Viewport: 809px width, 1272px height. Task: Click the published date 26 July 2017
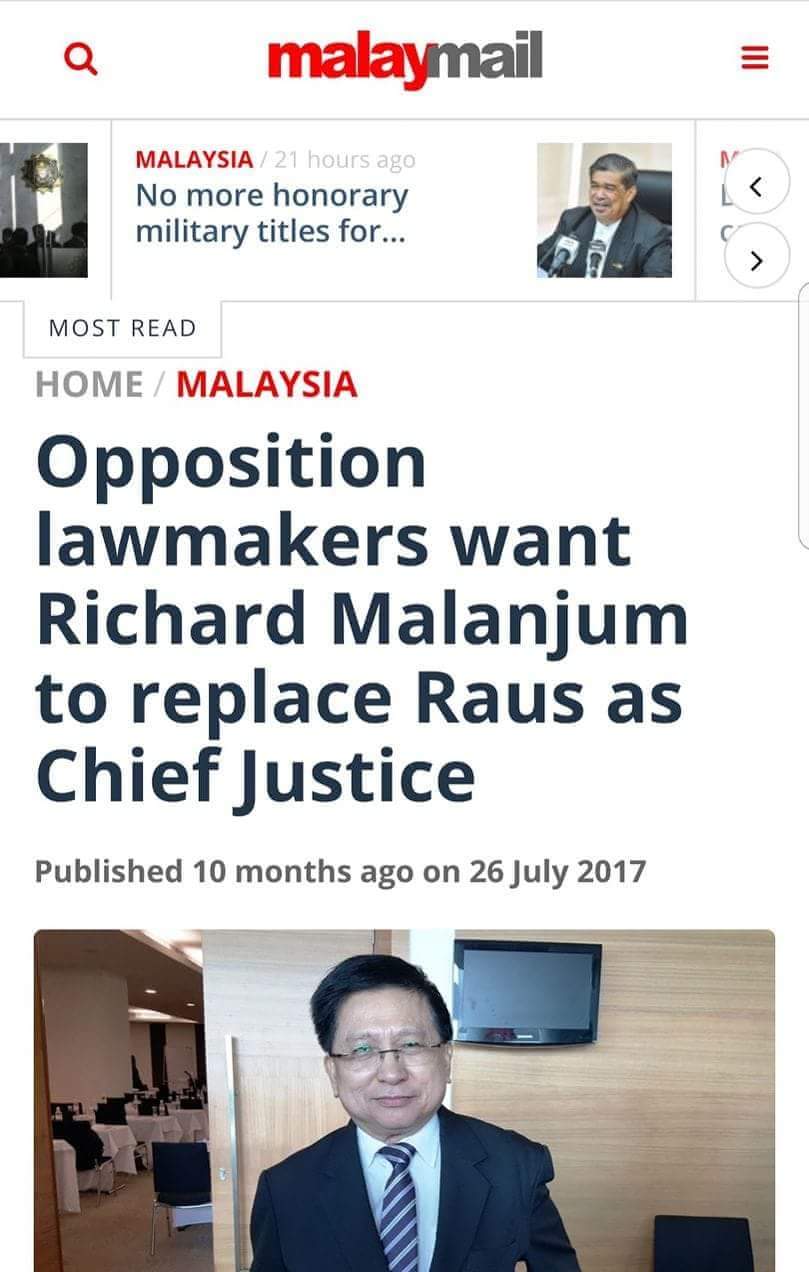(x=557, y=871)
